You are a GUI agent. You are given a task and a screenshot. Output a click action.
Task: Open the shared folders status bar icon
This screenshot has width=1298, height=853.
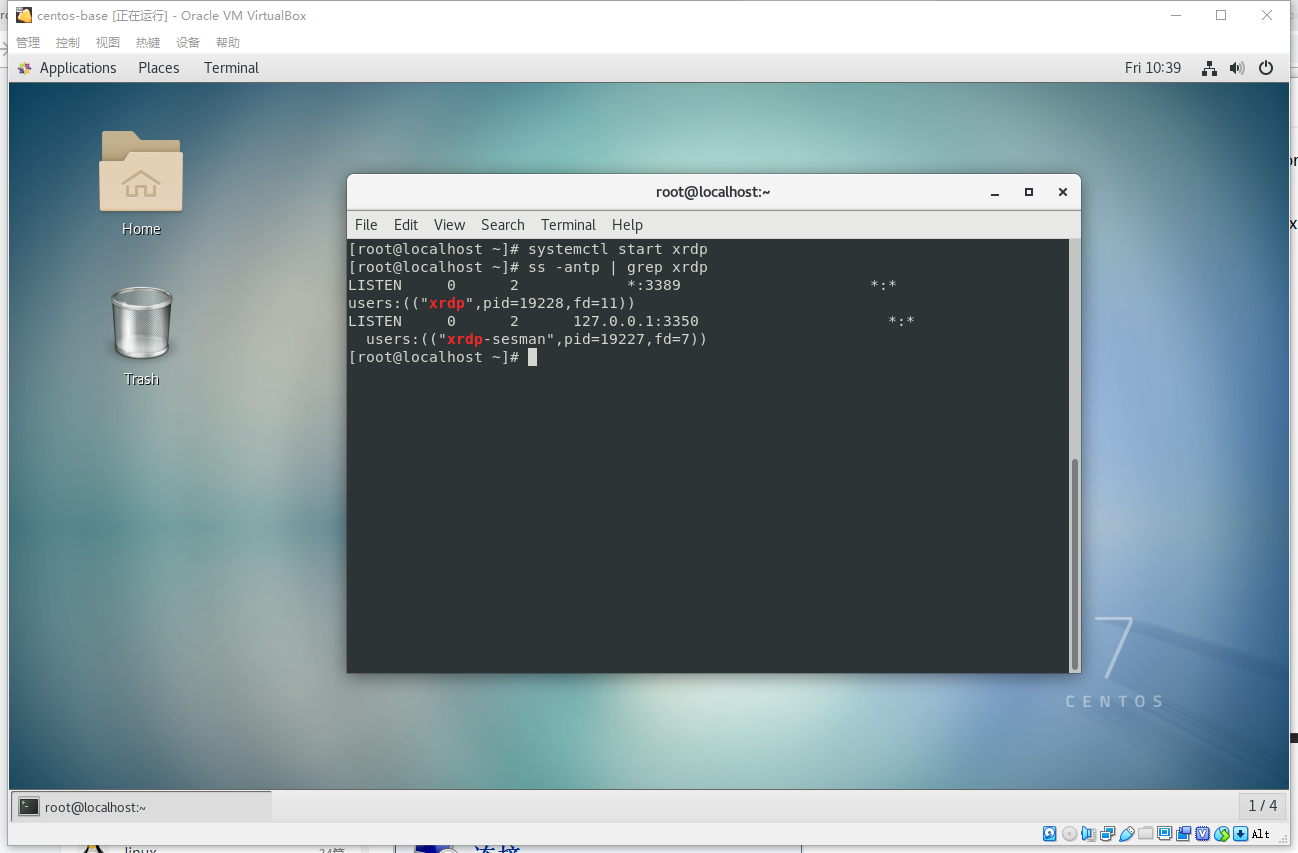(1146, 833)
